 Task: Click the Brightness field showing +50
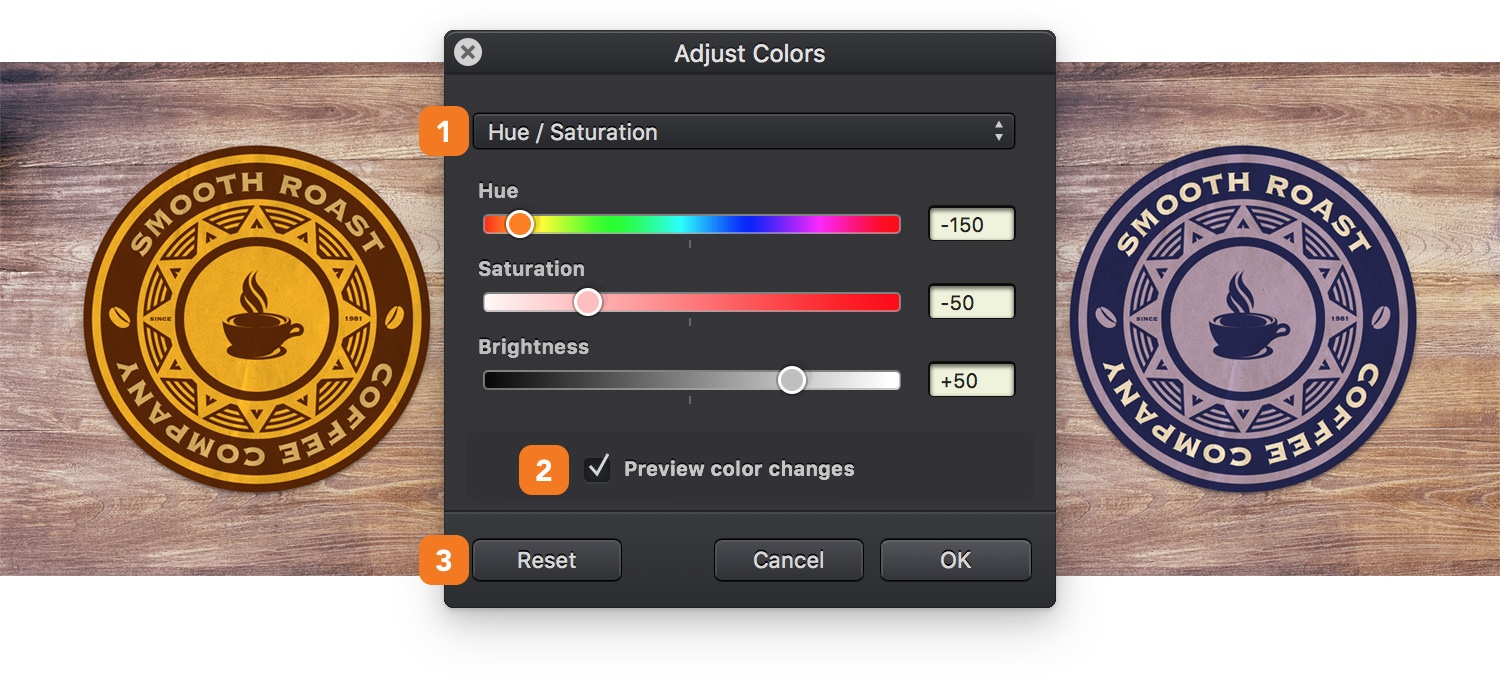(x=972, y=380)
